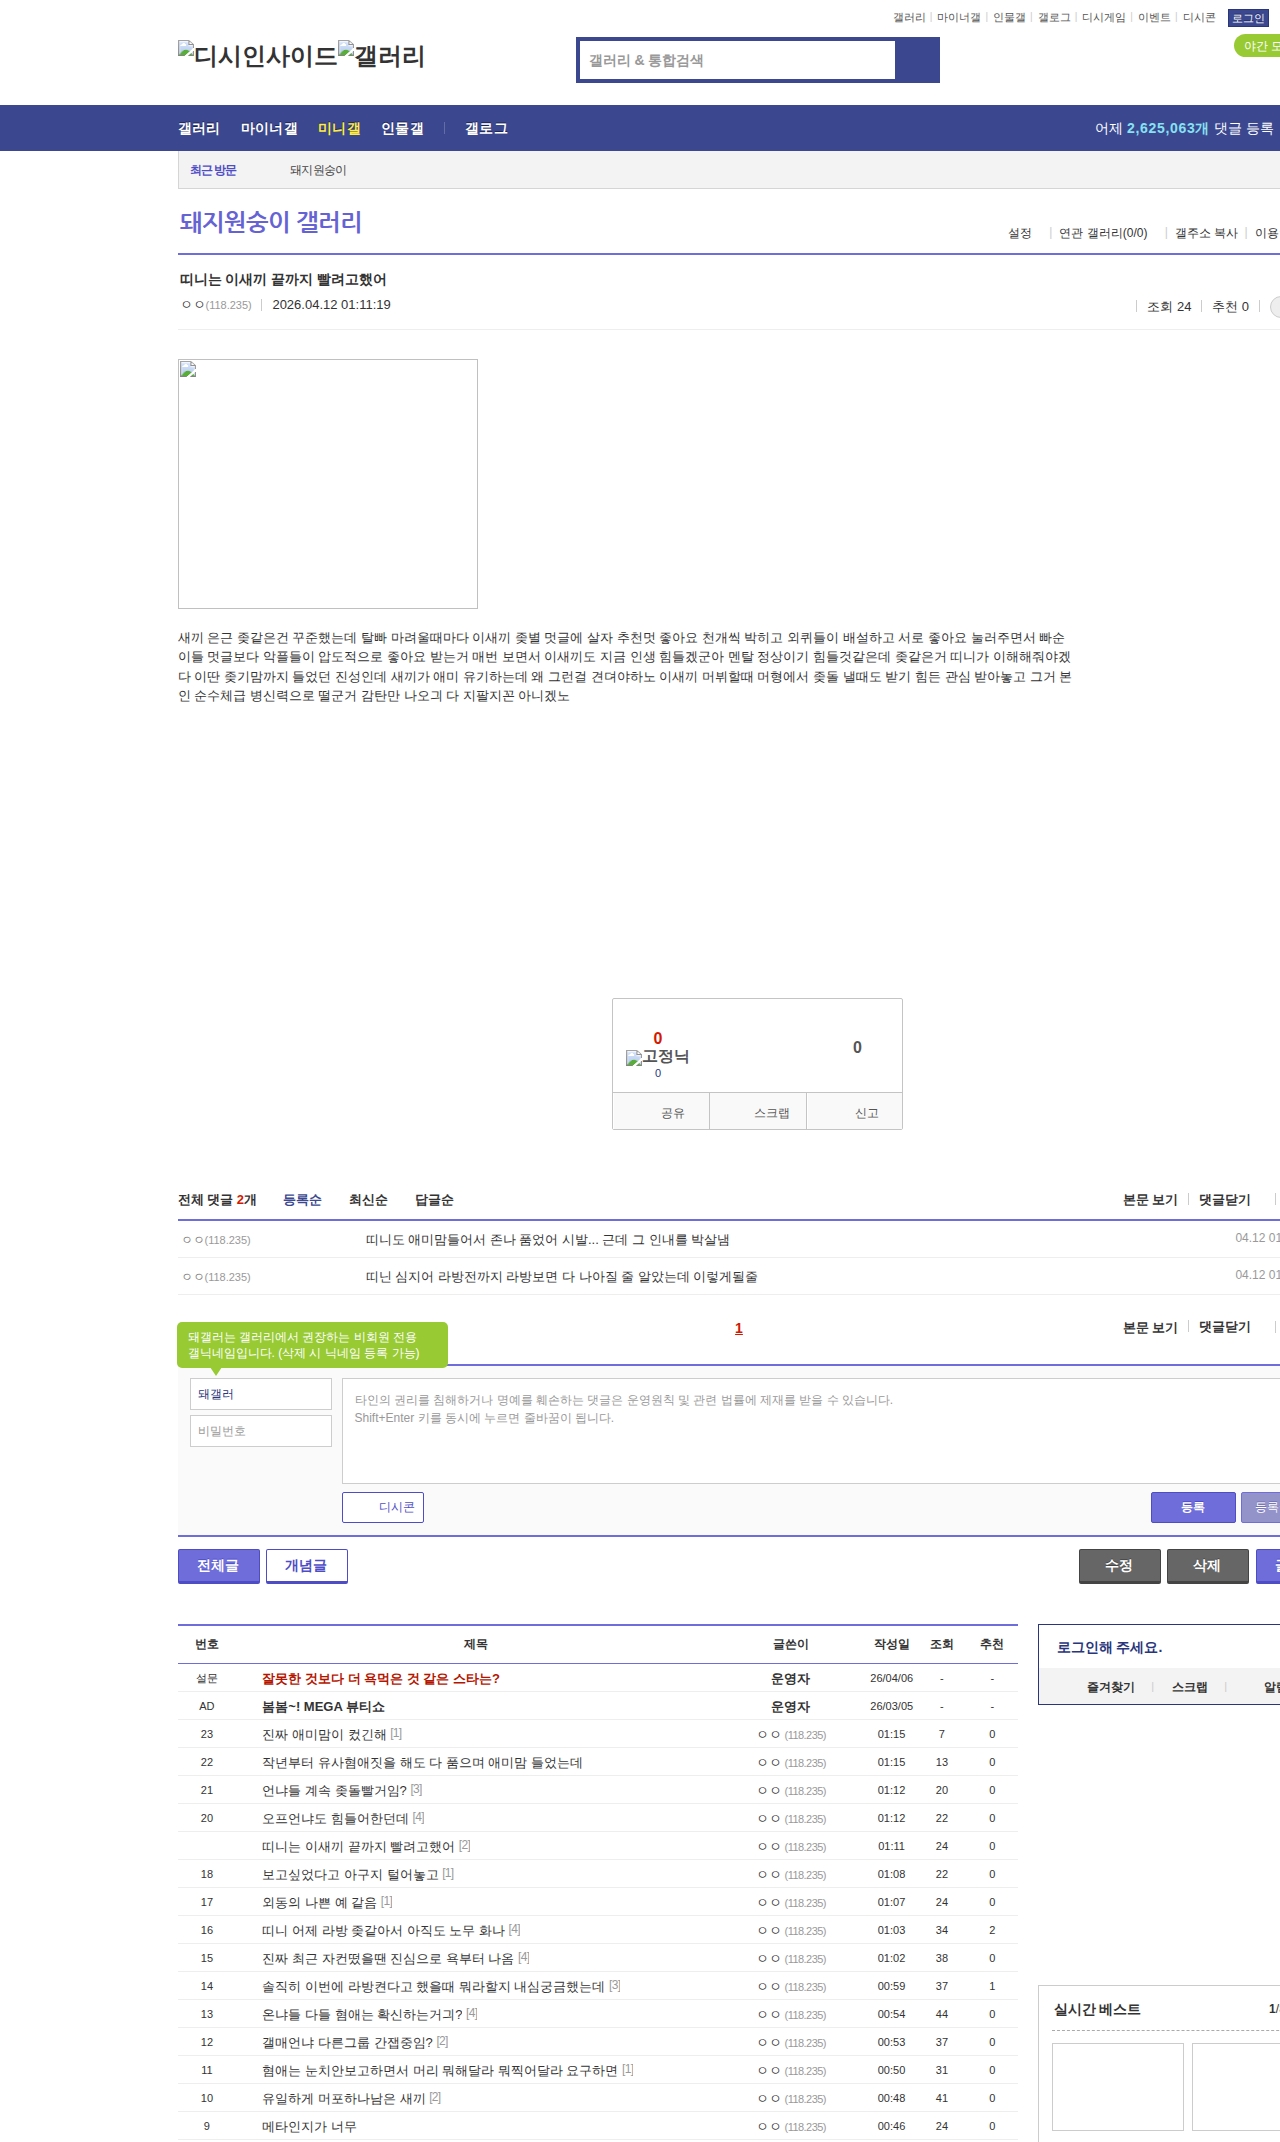Click the 최근방문 label
The image size is (1280, 2142).
tap(213, 170)
